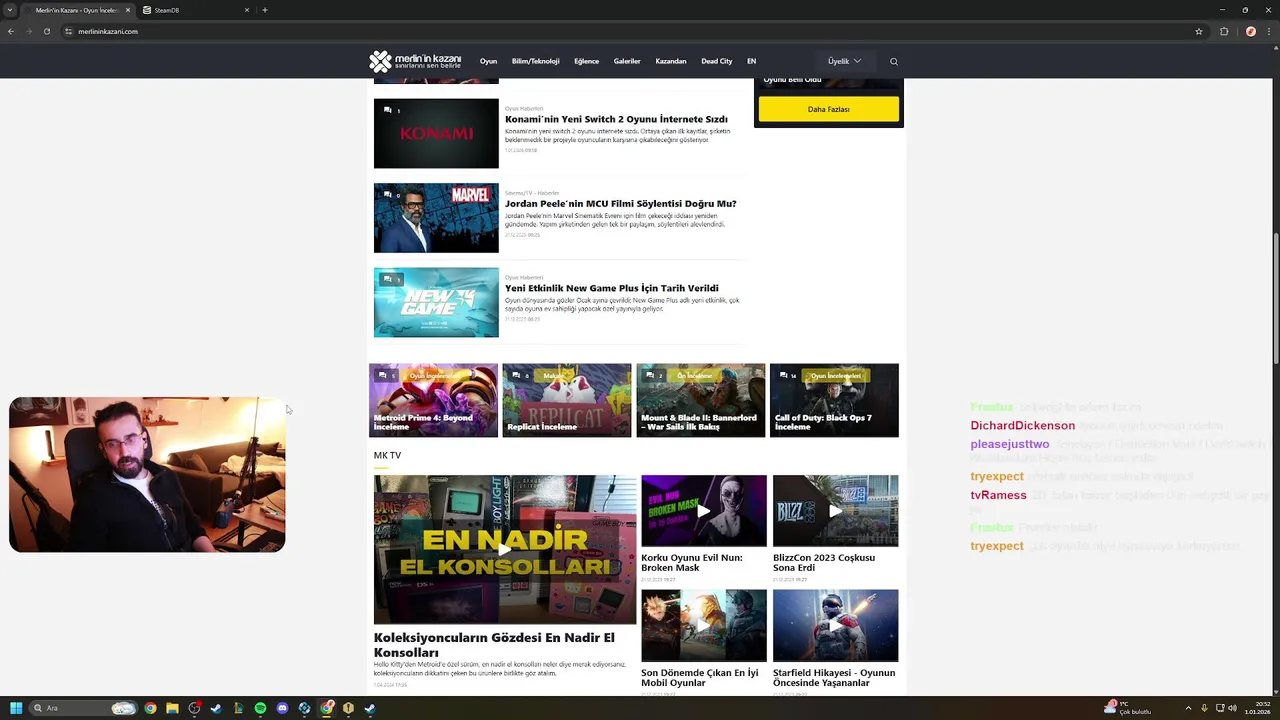The height and width of the screenshot is (720, 1280).
Task: Click the DichardDickenson chat username
Action: [x=1022, y=426]
